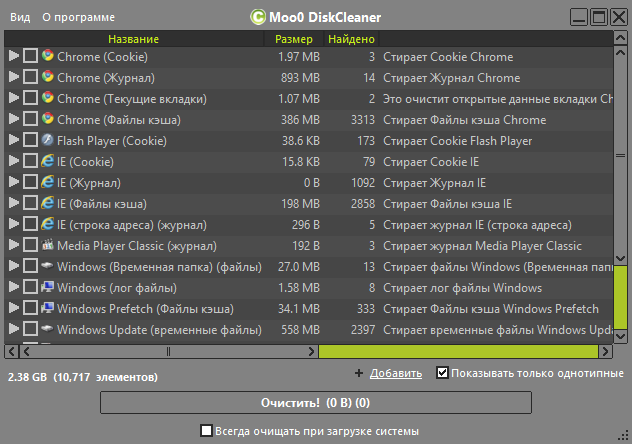Sort by the Размер column header
This screenshot has height=445, width=633.
pyautogui.click(x=294, y=39)
